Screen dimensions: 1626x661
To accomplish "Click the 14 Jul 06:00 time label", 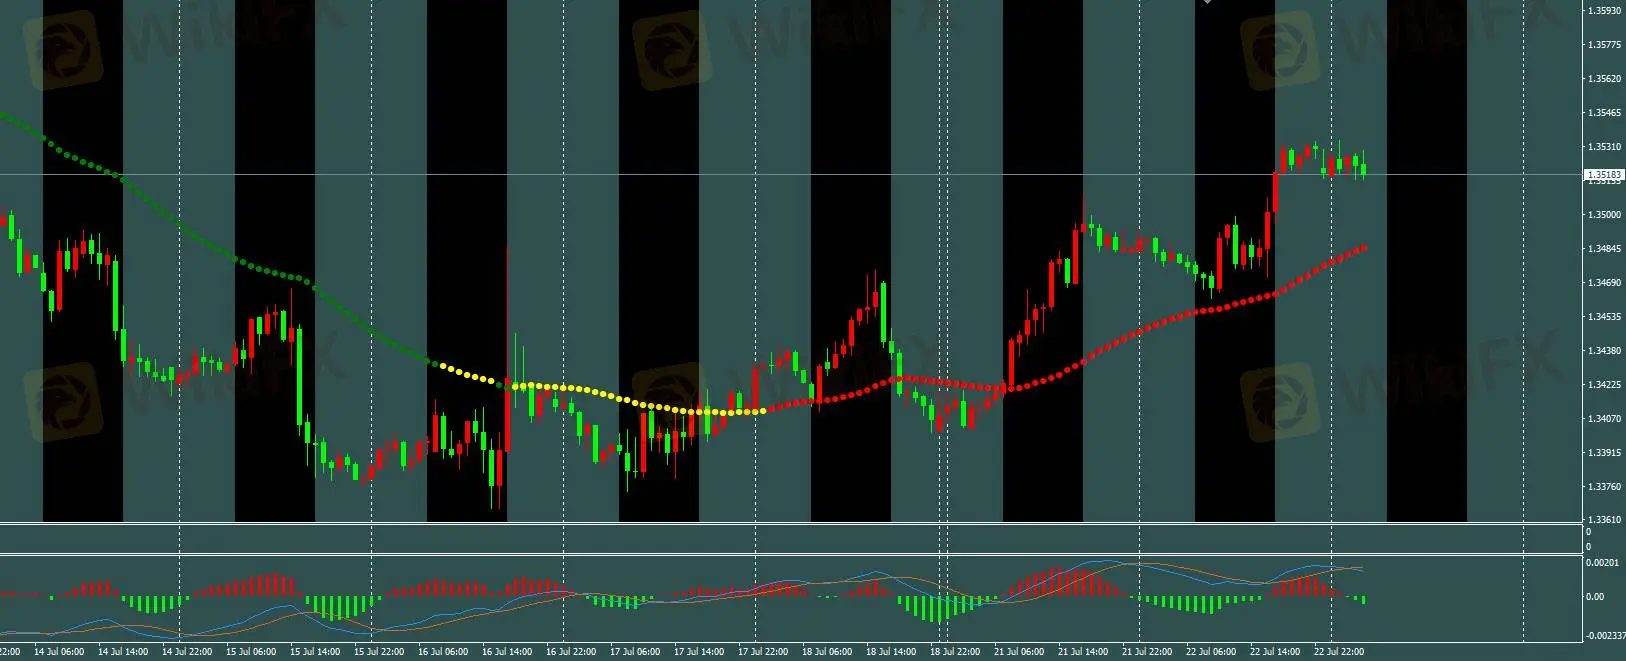I will tap(59, 652).
